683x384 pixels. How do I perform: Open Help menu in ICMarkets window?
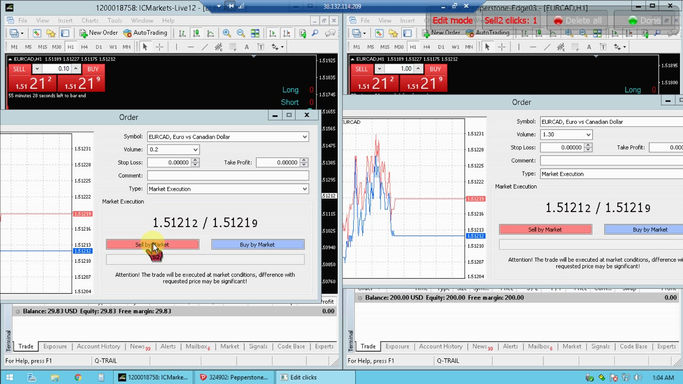[x=168, y=20]
